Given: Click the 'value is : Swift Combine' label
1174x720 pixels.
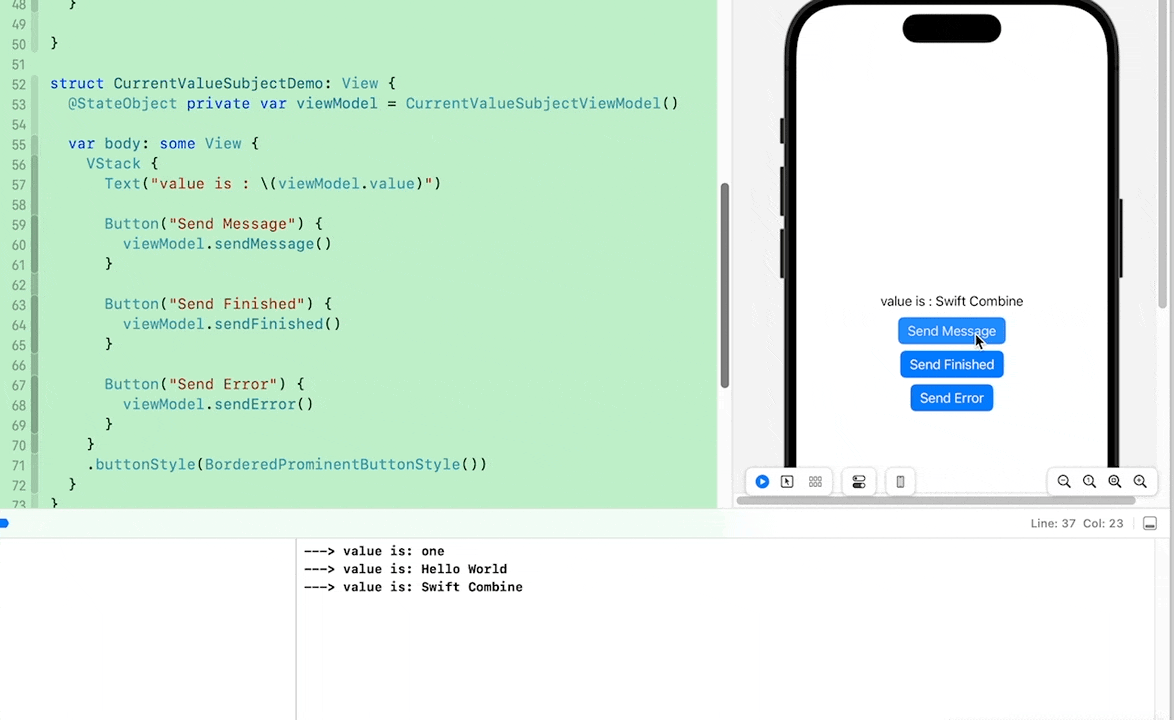Looking at the screenshot, I should 952,301.
